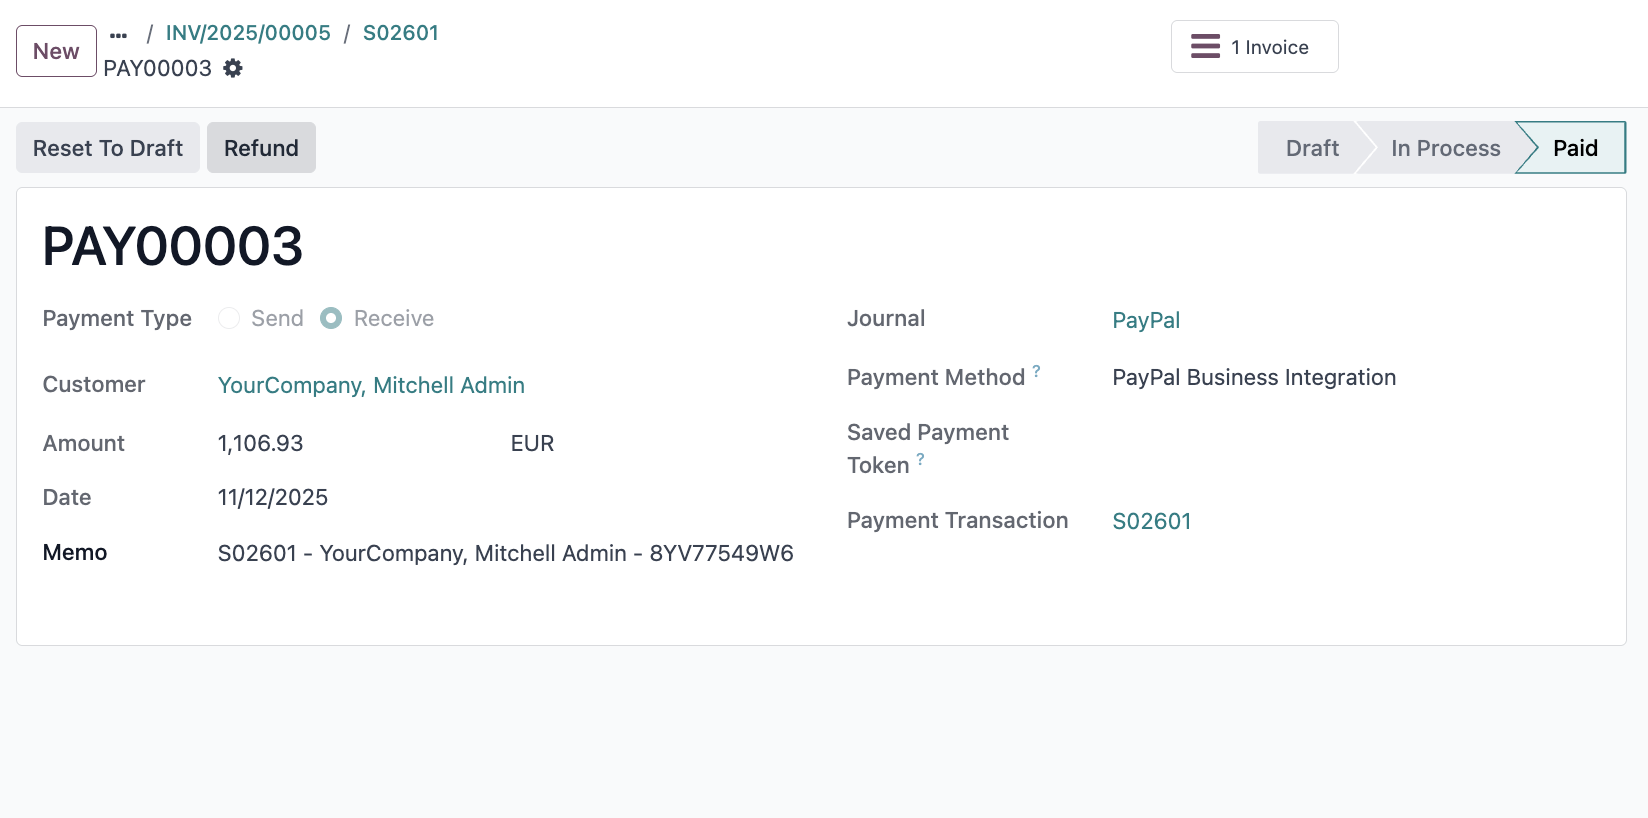Click Reset To Draft button
Screen dimensions: 1648x818
coord(108,148)
